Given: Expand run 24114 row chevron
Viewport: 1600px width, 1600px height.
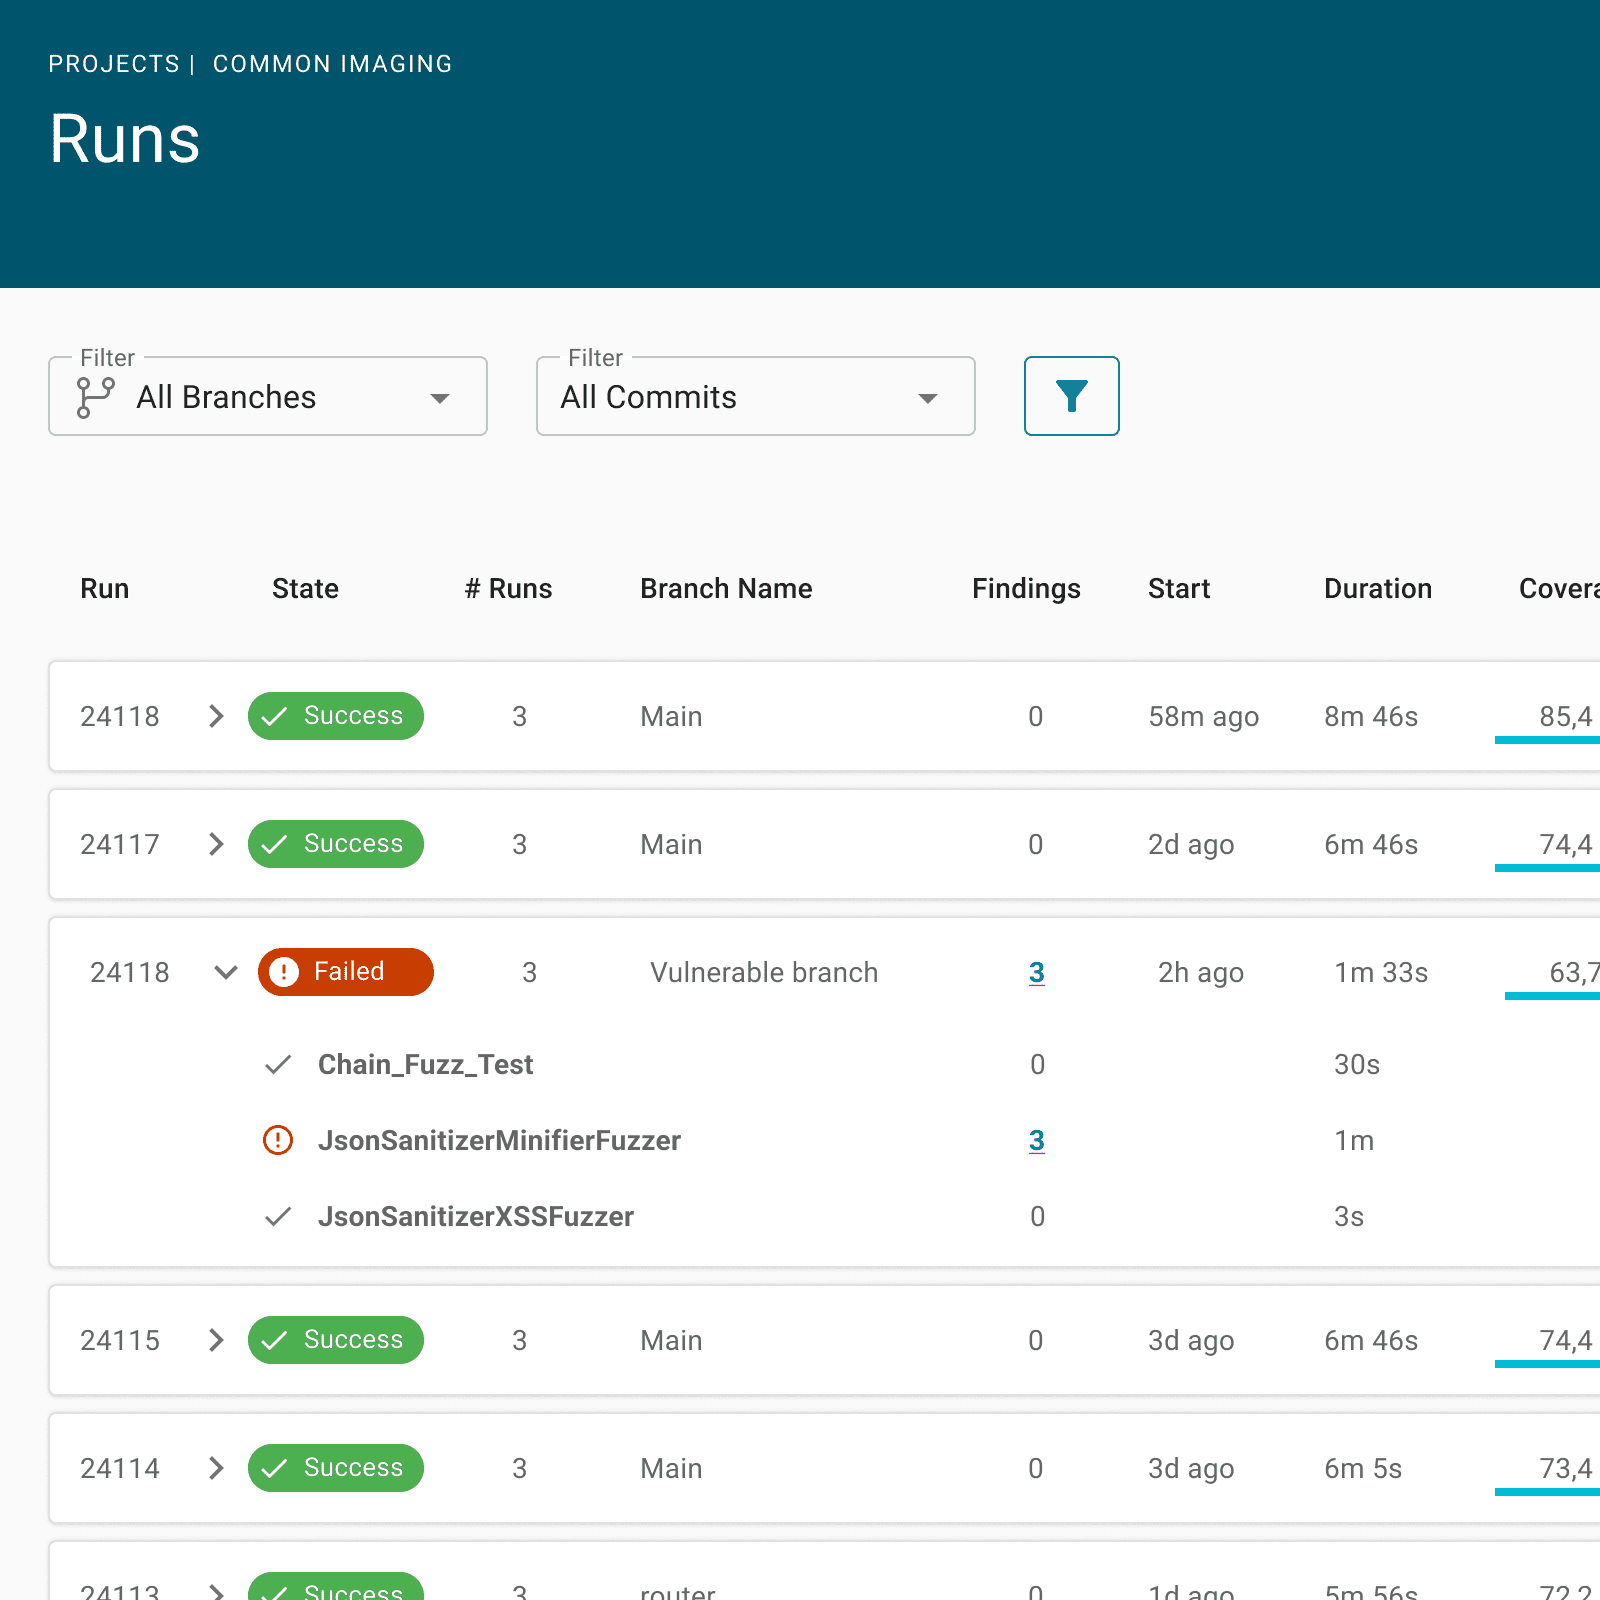Looking at the screenshot, I should (x=216, y=1468).
